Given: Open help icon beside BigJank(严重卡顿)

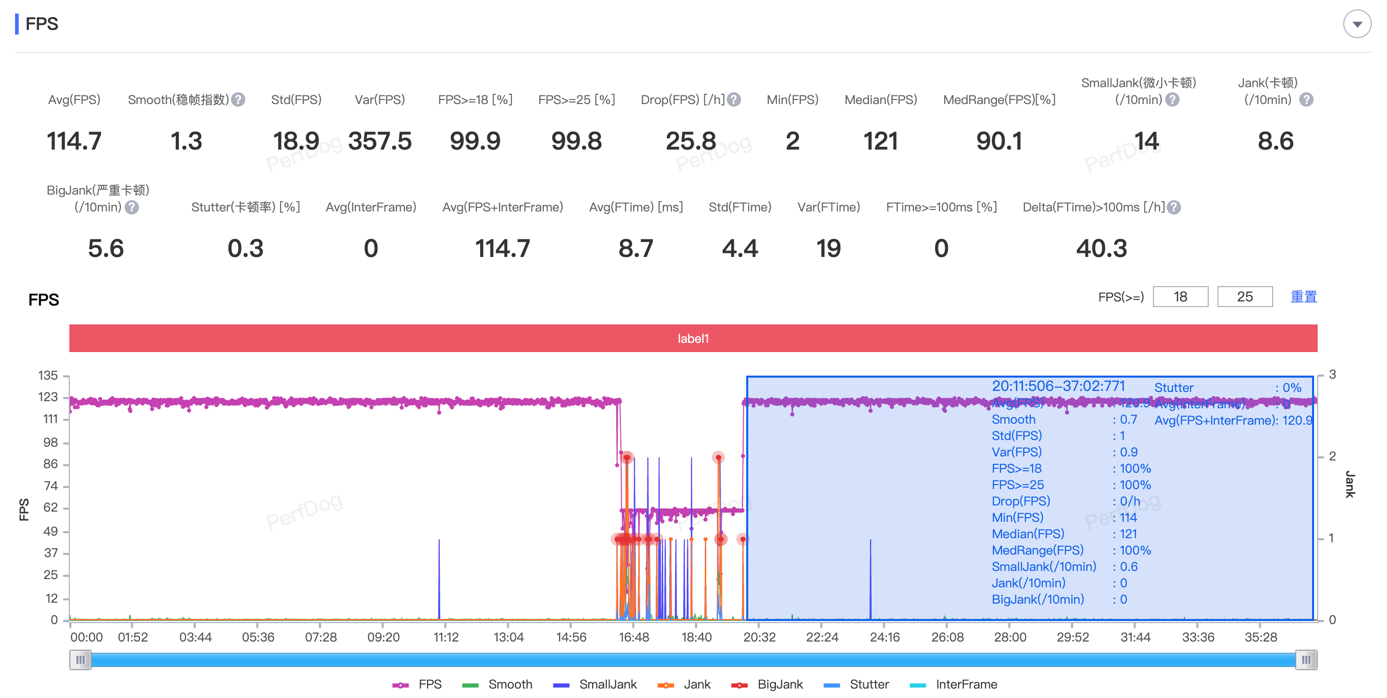Looking at the screenshot, I should [x=132, y=207].
